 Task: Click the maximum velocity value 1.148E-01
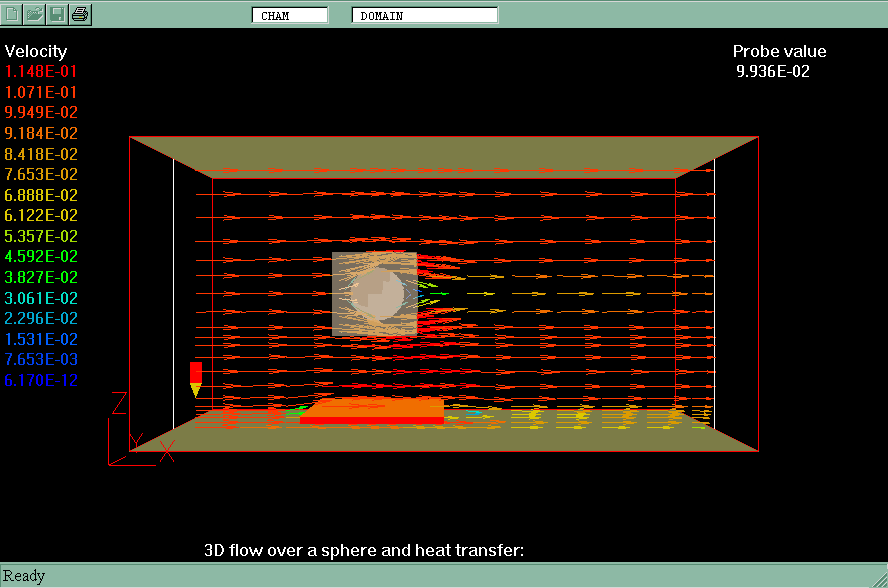pyautogui.click(x=41, y=72)
